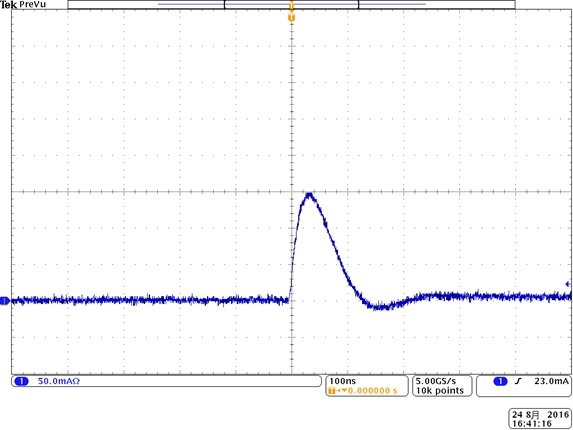Click the peak of the blue waveform pulse
This screenshot has height=430, width=573.
[310, 194]
